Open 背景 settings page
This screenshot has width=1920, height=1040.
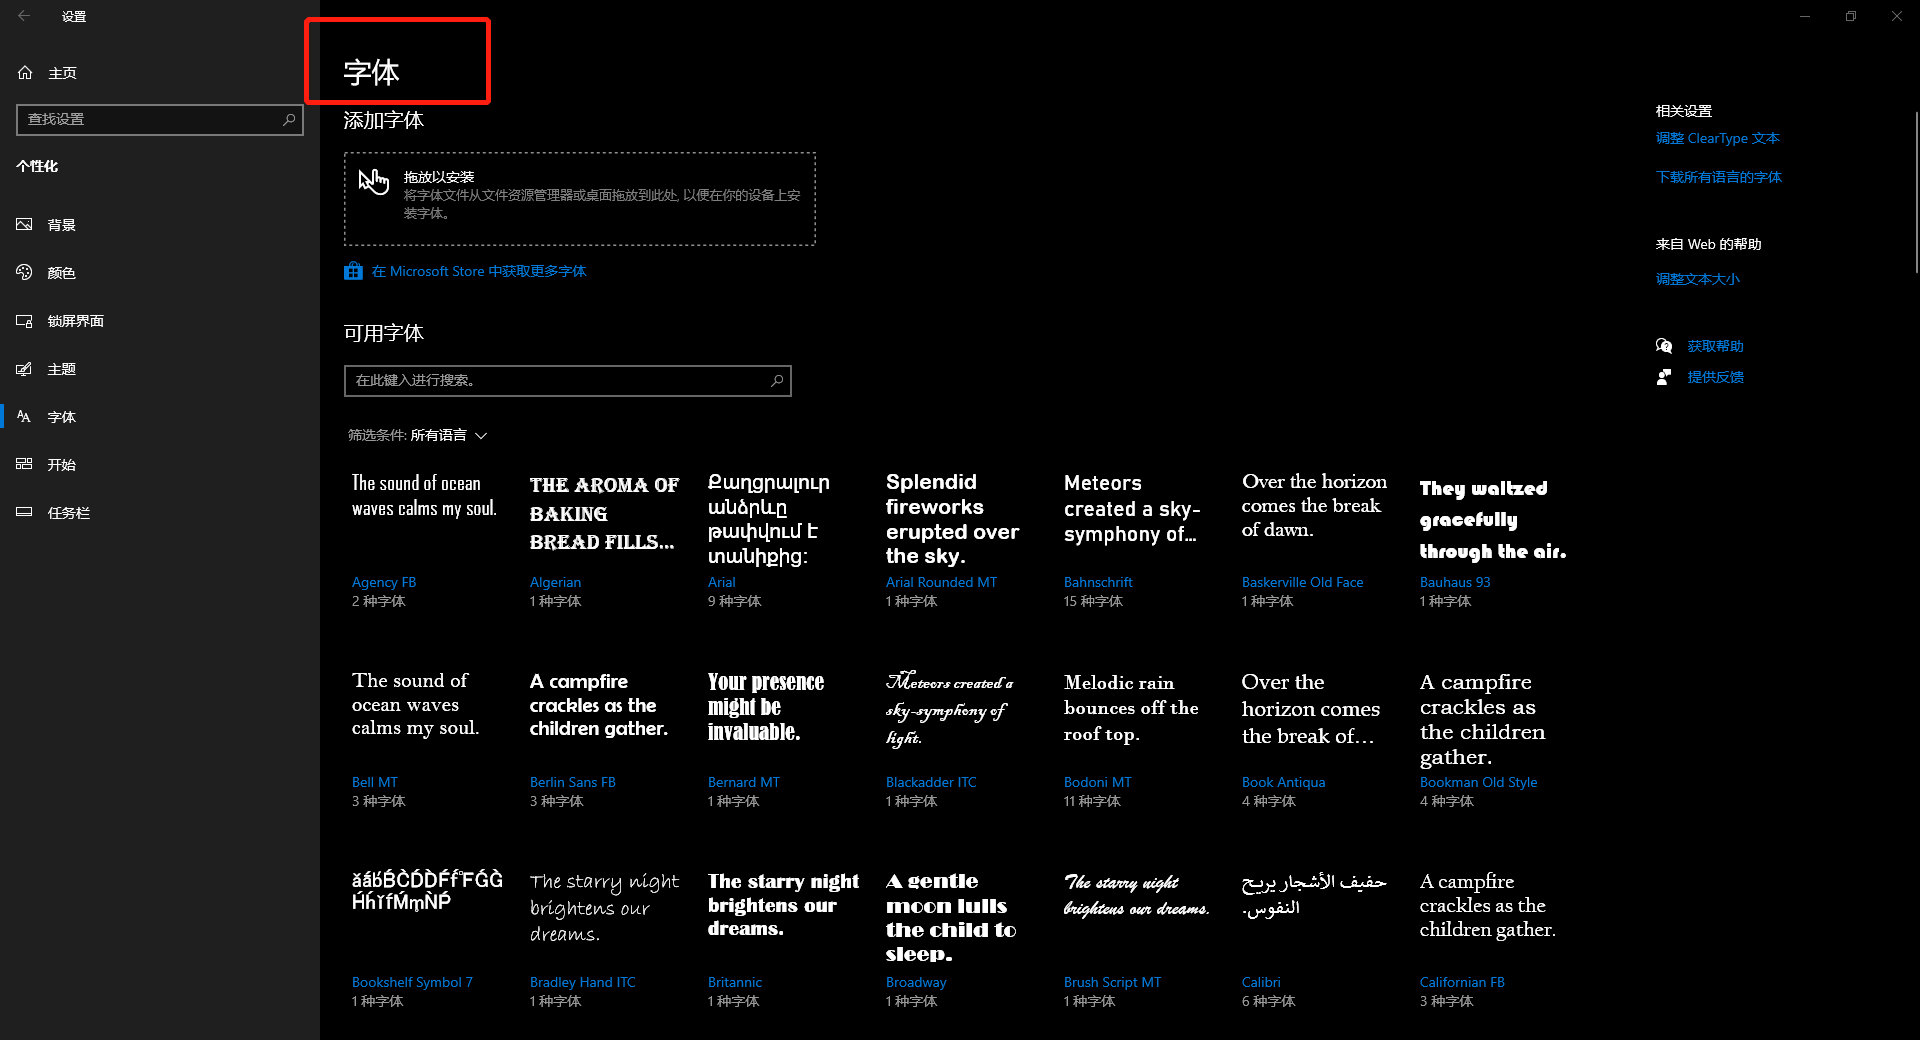(160, 225)
